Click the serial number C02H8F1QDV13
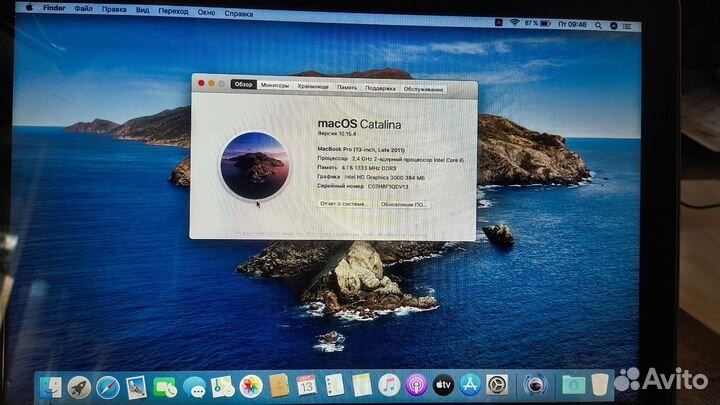 388,186
